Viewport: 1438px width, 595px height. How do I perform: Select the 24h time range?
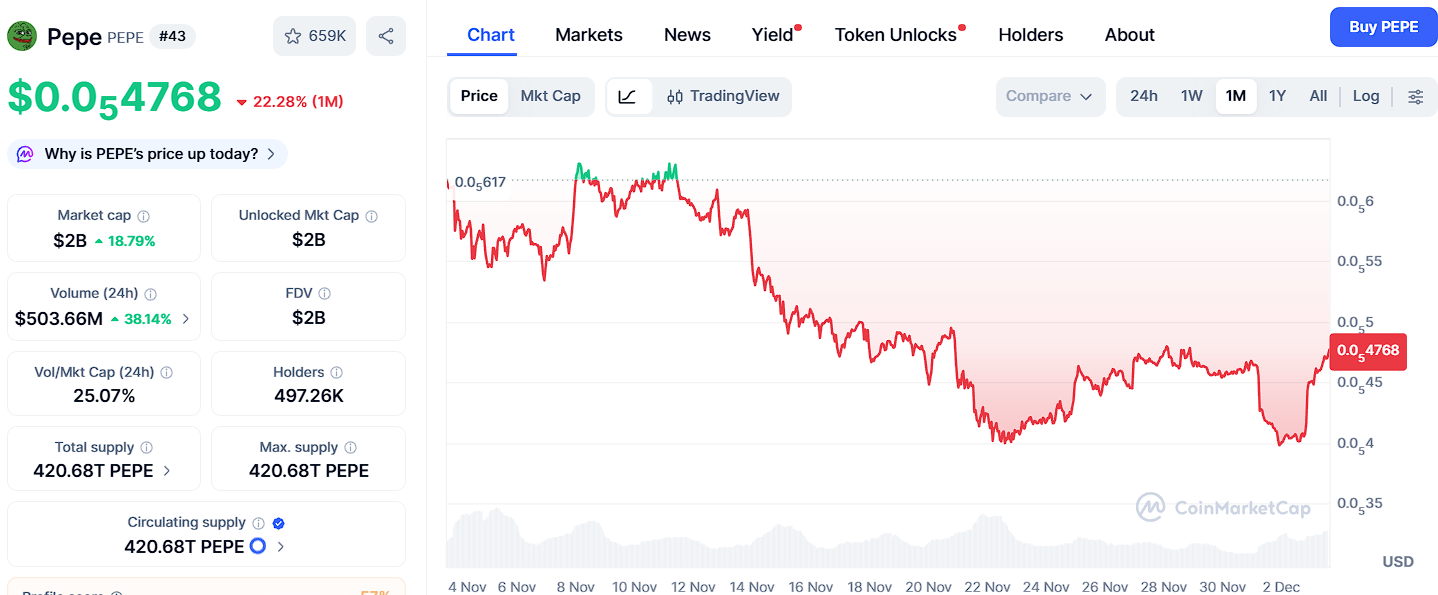coord(1144,96)
